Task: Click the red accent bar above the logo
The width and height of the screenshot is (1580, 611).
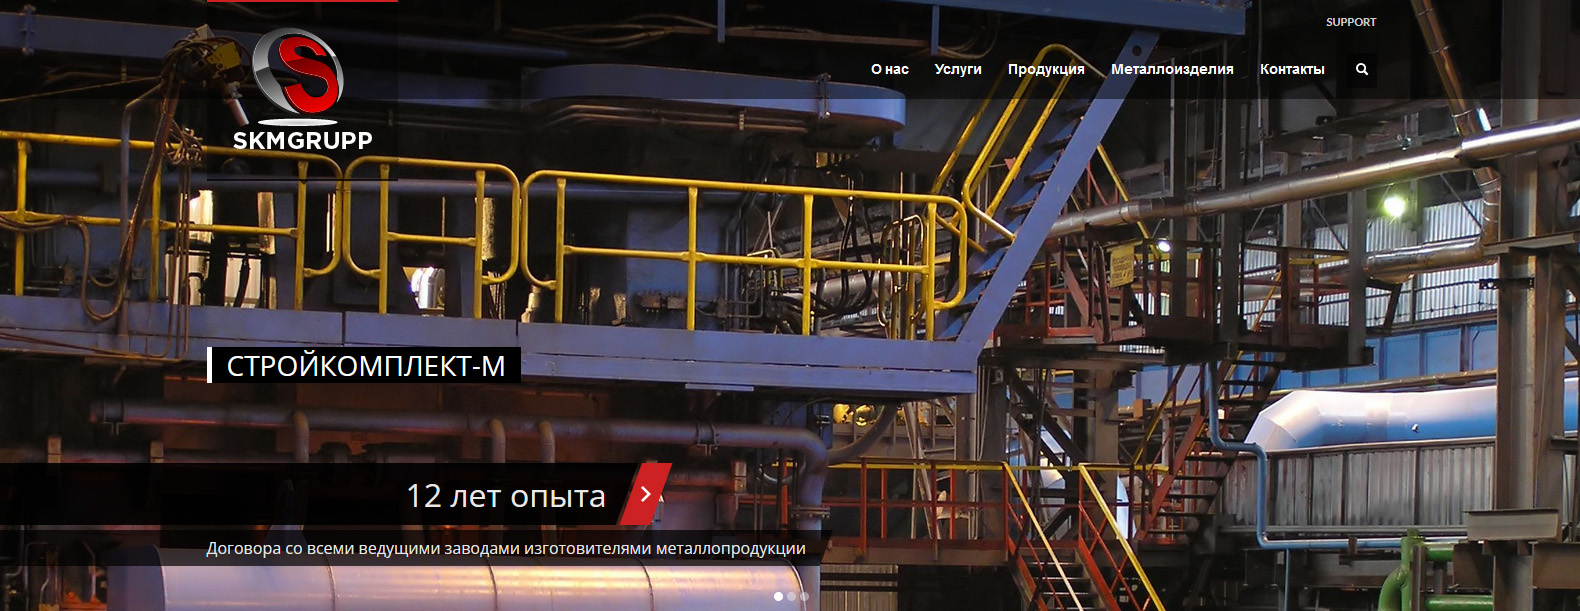Action: click(x=302, y=1)
